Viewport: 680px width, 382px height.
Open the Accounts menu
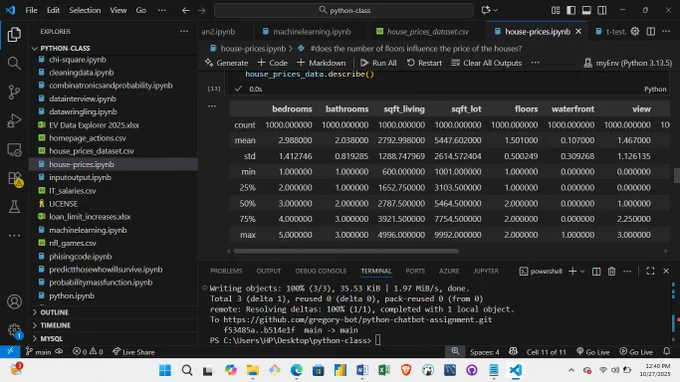(x=14, y=301)
